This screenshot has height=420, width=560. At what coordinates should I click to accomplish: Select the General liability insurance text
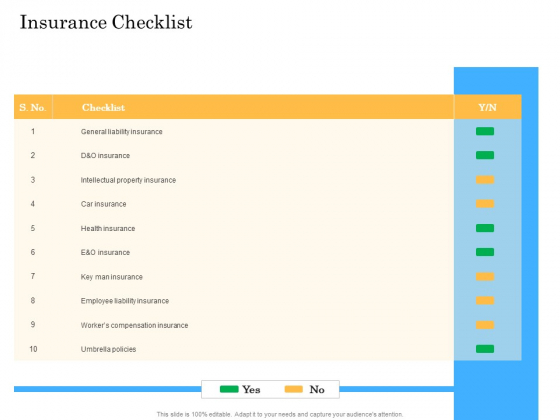point(121,132)
